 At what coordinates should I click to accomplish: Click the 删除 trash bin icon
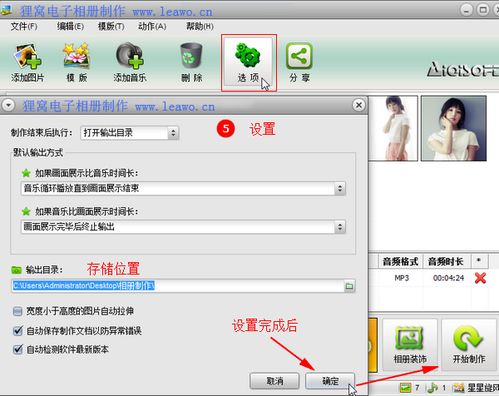(x=191, y=62)
